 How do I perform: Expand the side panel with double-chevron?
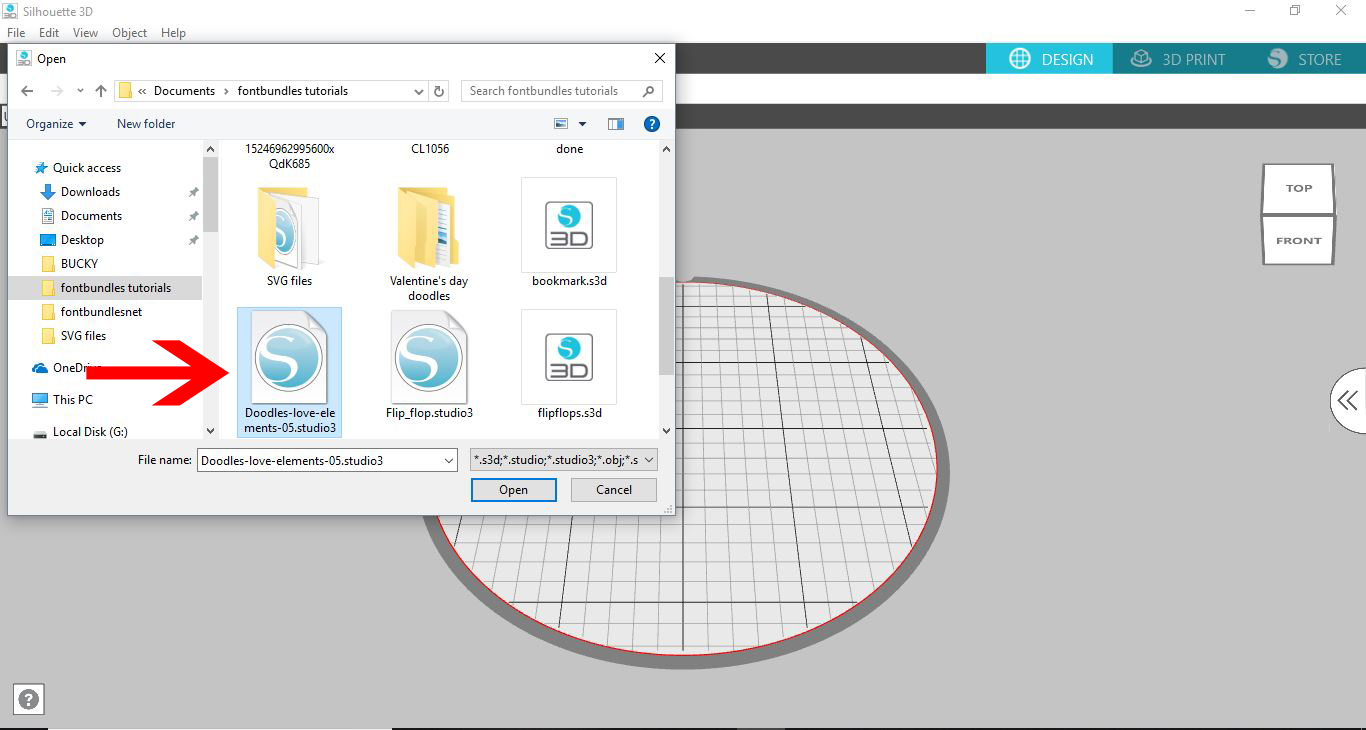pos(1348,401)
